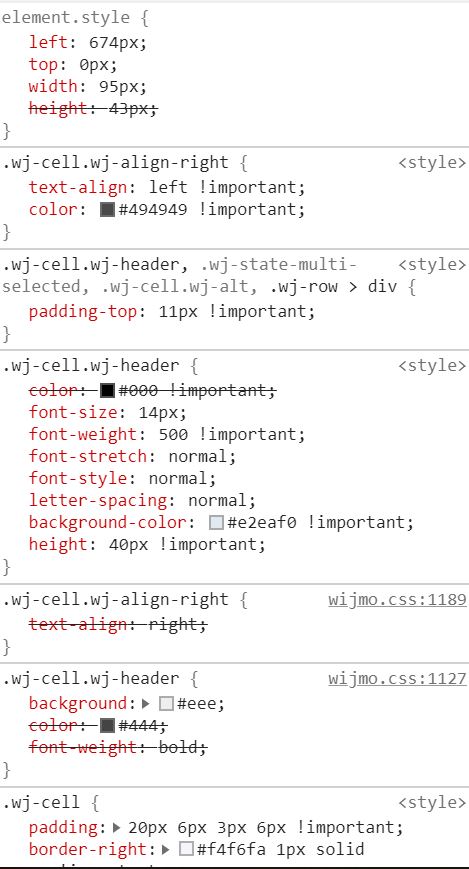Click the .wj-cell selector at bottom
Screen dimensions: 469x869
pyautogui.click(x=42, y=802)
